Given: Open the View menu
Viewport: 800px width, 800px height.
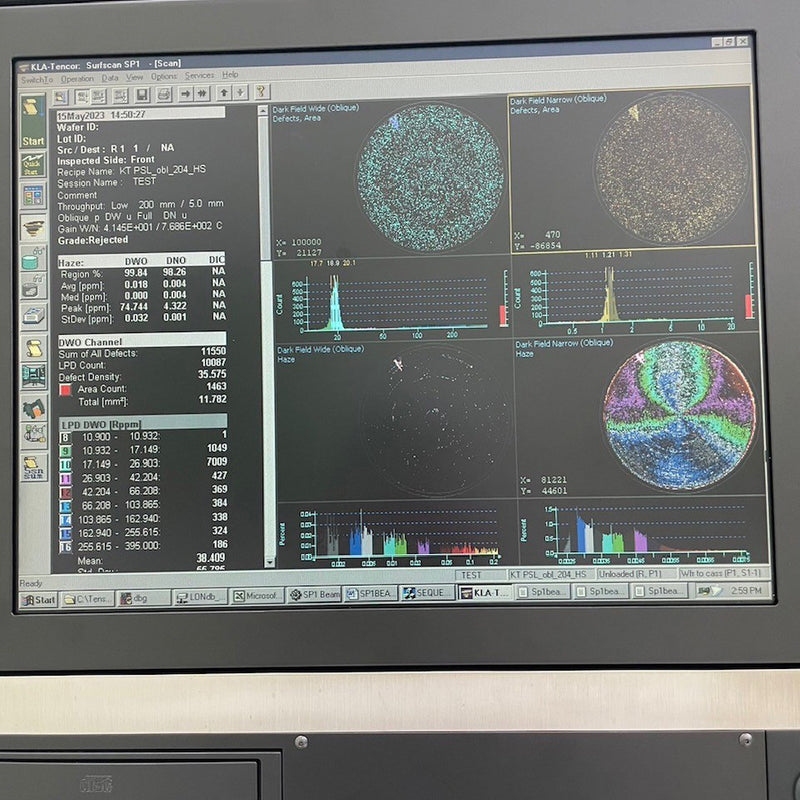Looking at the screenshot, I should click(x=134, y=77).
